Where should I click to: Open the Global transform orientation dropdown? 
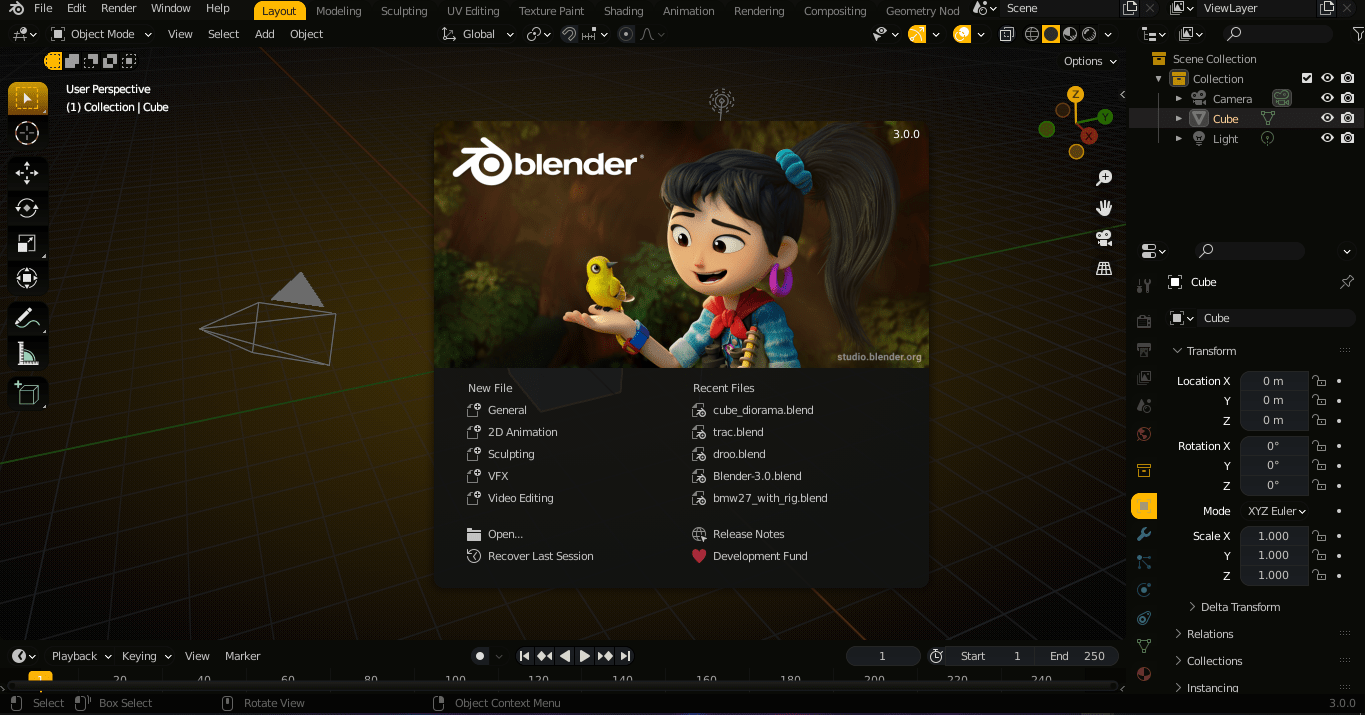479,34
